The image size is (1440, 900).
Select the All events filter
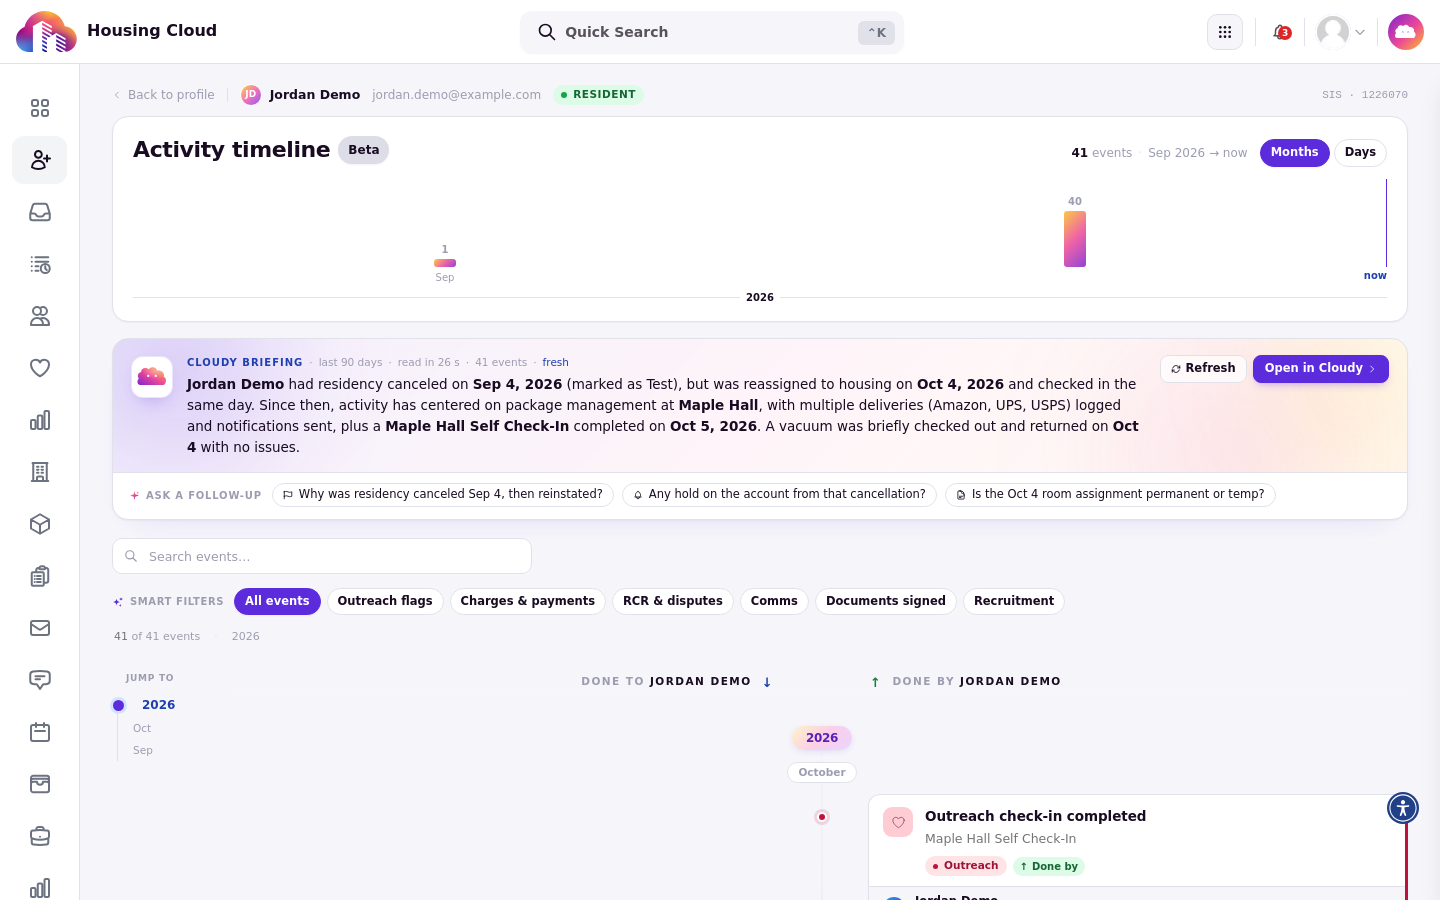pyautogui.click(x=277, y=601)
